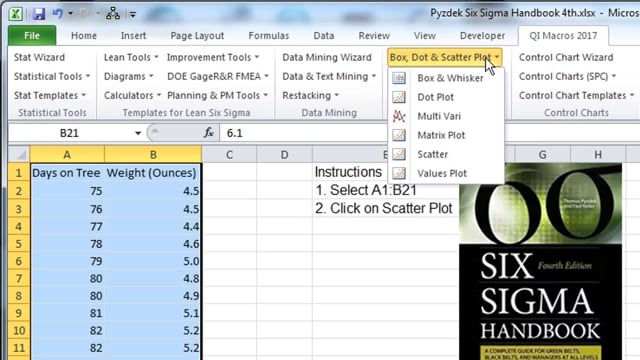The image size is (640, 360).
Task: Click cell with 2. Click on Scatter Plot
Action: pyautogui.click(x=384, y=208)
